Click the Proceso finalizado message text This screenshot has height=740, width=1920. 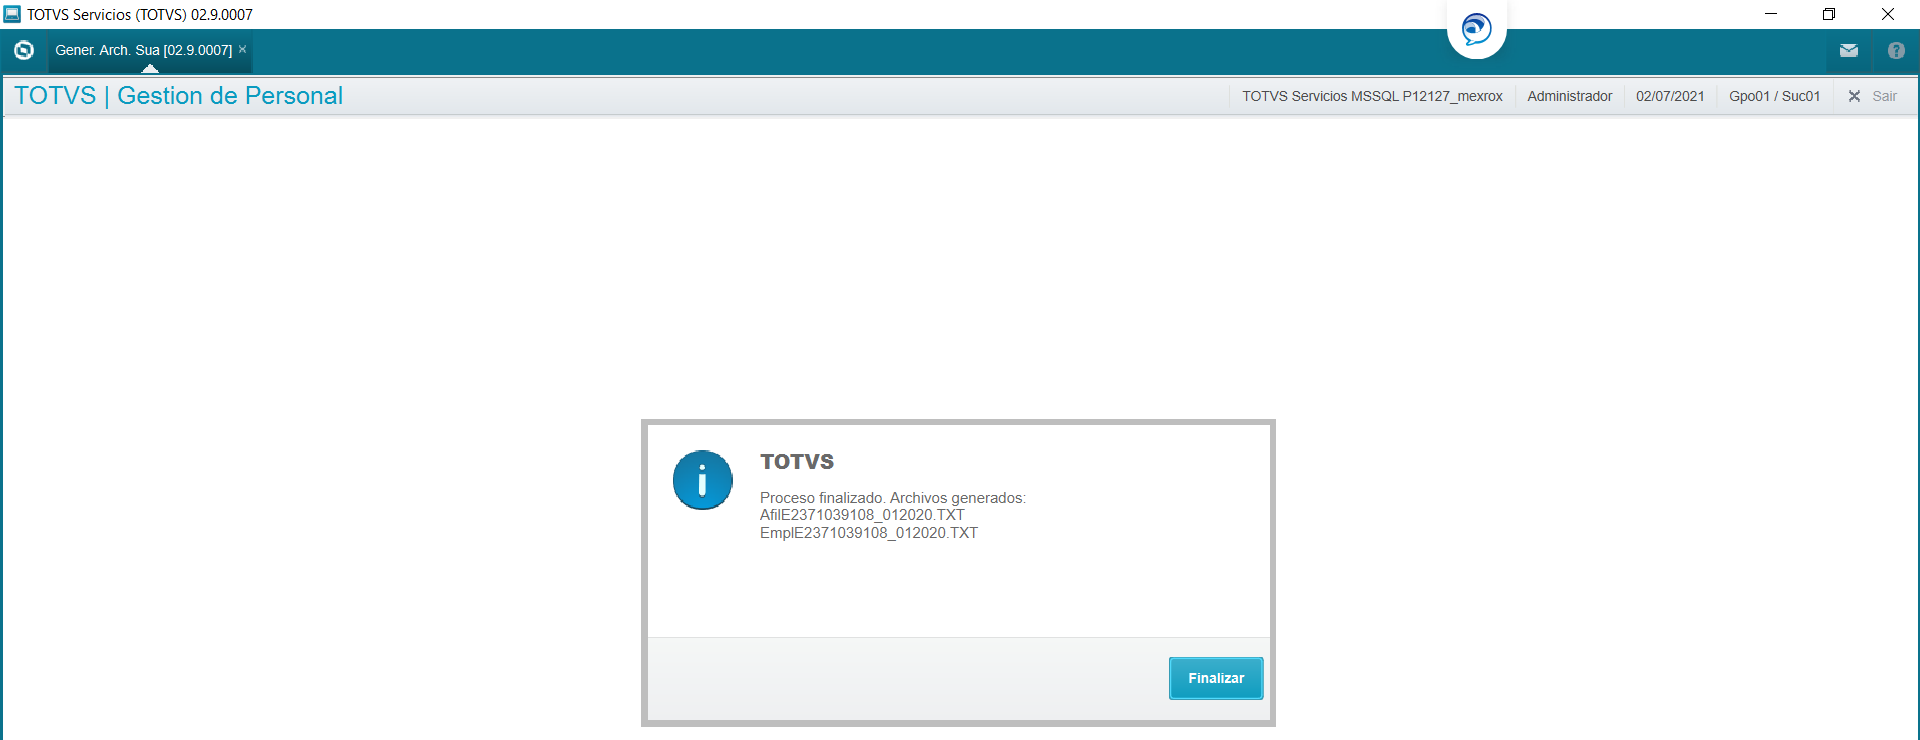coord(893,498)
